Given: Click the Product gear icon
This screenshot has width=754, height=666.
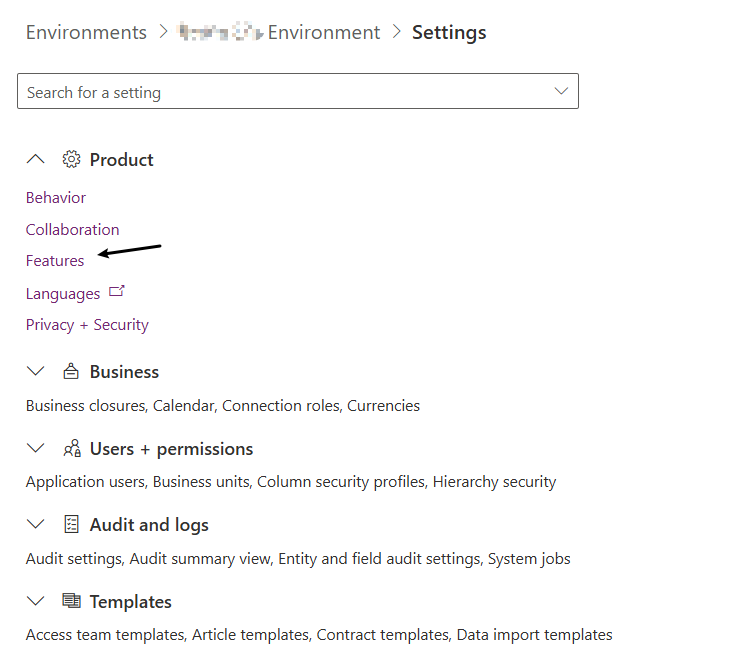Looking at the screenshot, I should coord(71,159).
